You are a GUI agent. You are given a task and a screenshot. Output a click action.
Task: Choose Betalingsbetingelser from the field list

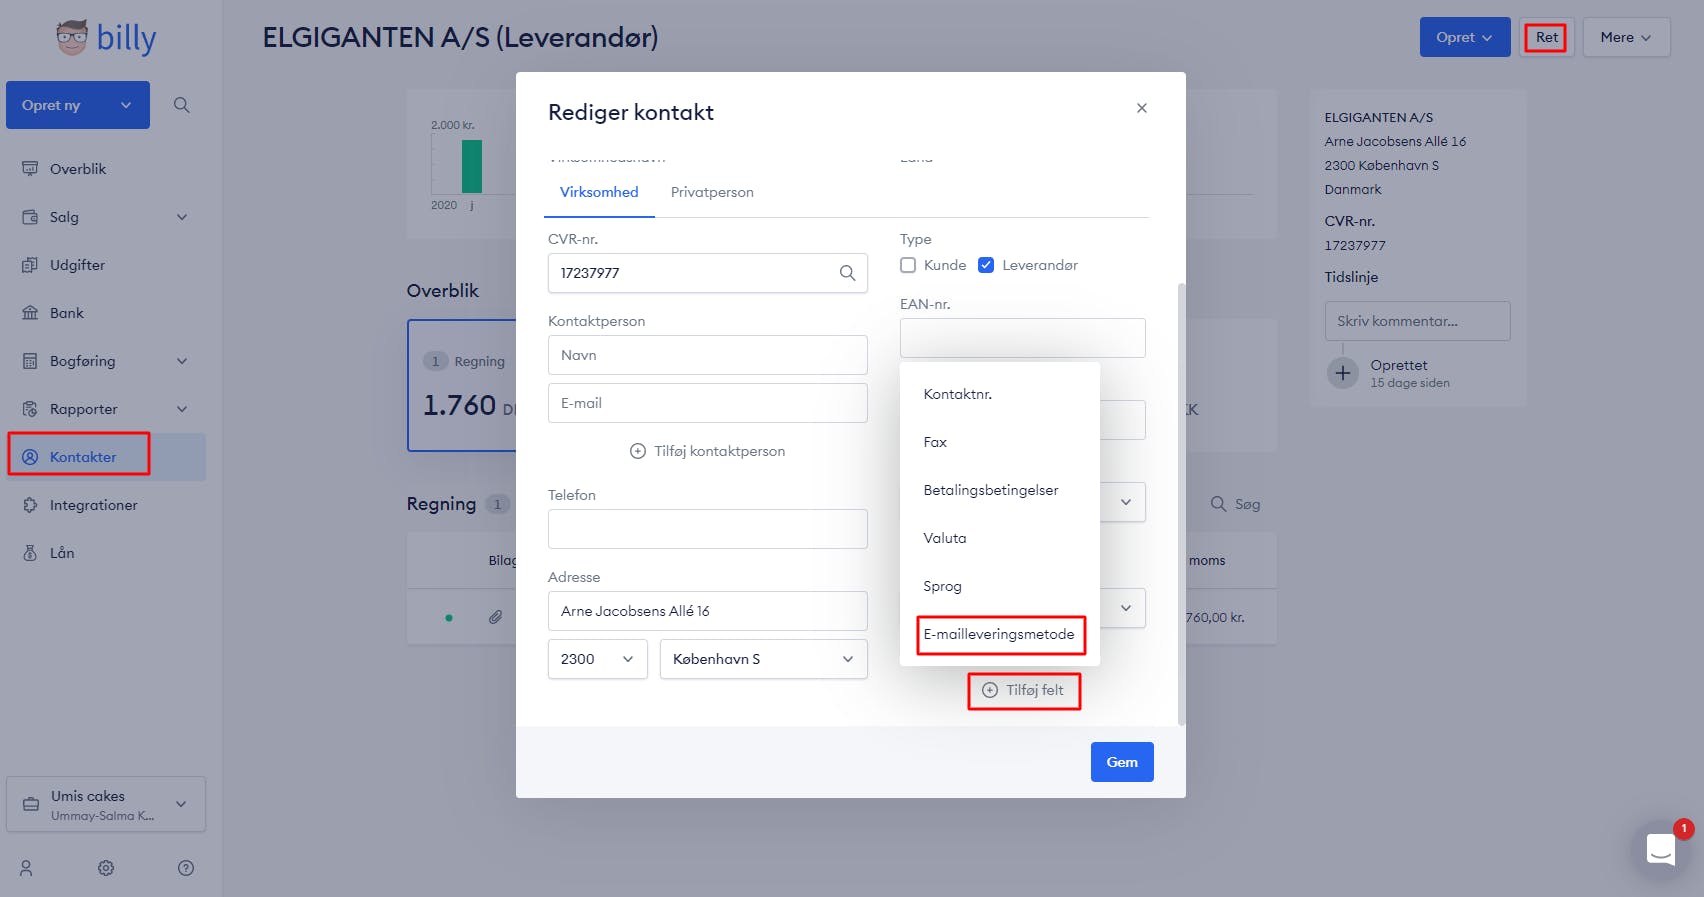click(1000, 490)
